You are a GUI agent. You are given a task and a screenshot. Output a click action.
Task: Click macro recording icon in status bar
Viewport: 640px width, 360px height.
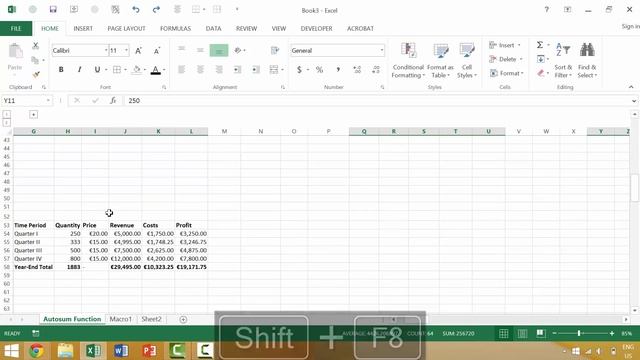[36, 333]
